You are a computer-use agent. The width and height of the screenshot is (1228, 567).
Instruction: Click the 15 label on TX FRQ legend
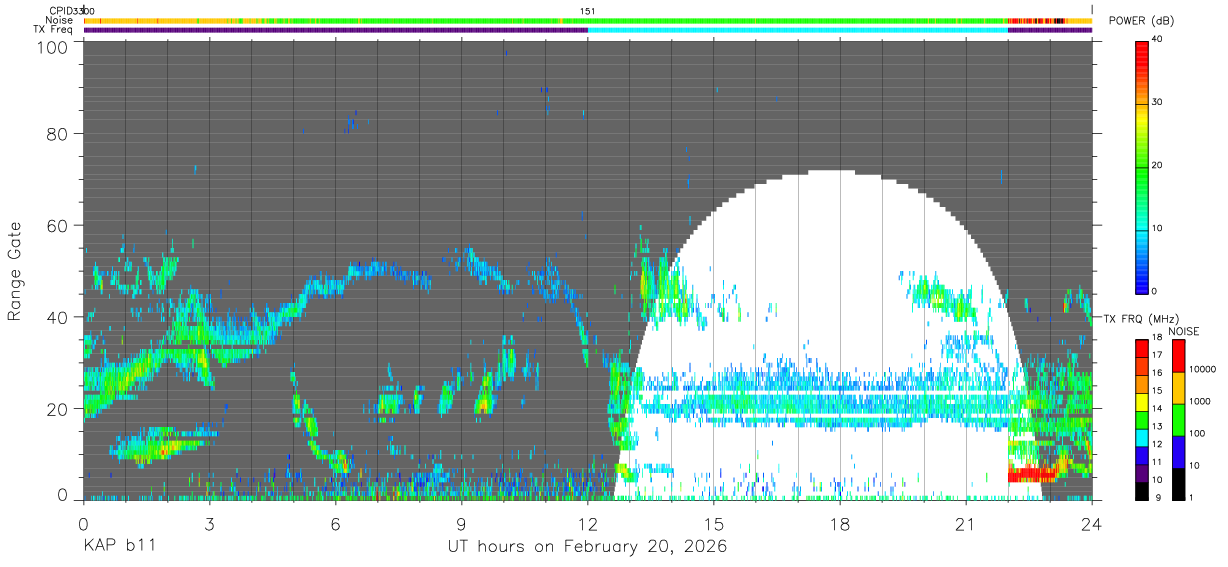pyautogui.click(x=1158, y=388)
